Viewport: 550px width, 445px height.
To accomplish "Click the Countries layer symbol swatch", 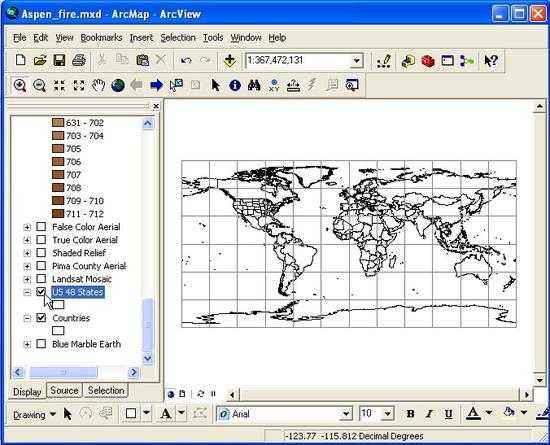I will coord(58,331).
